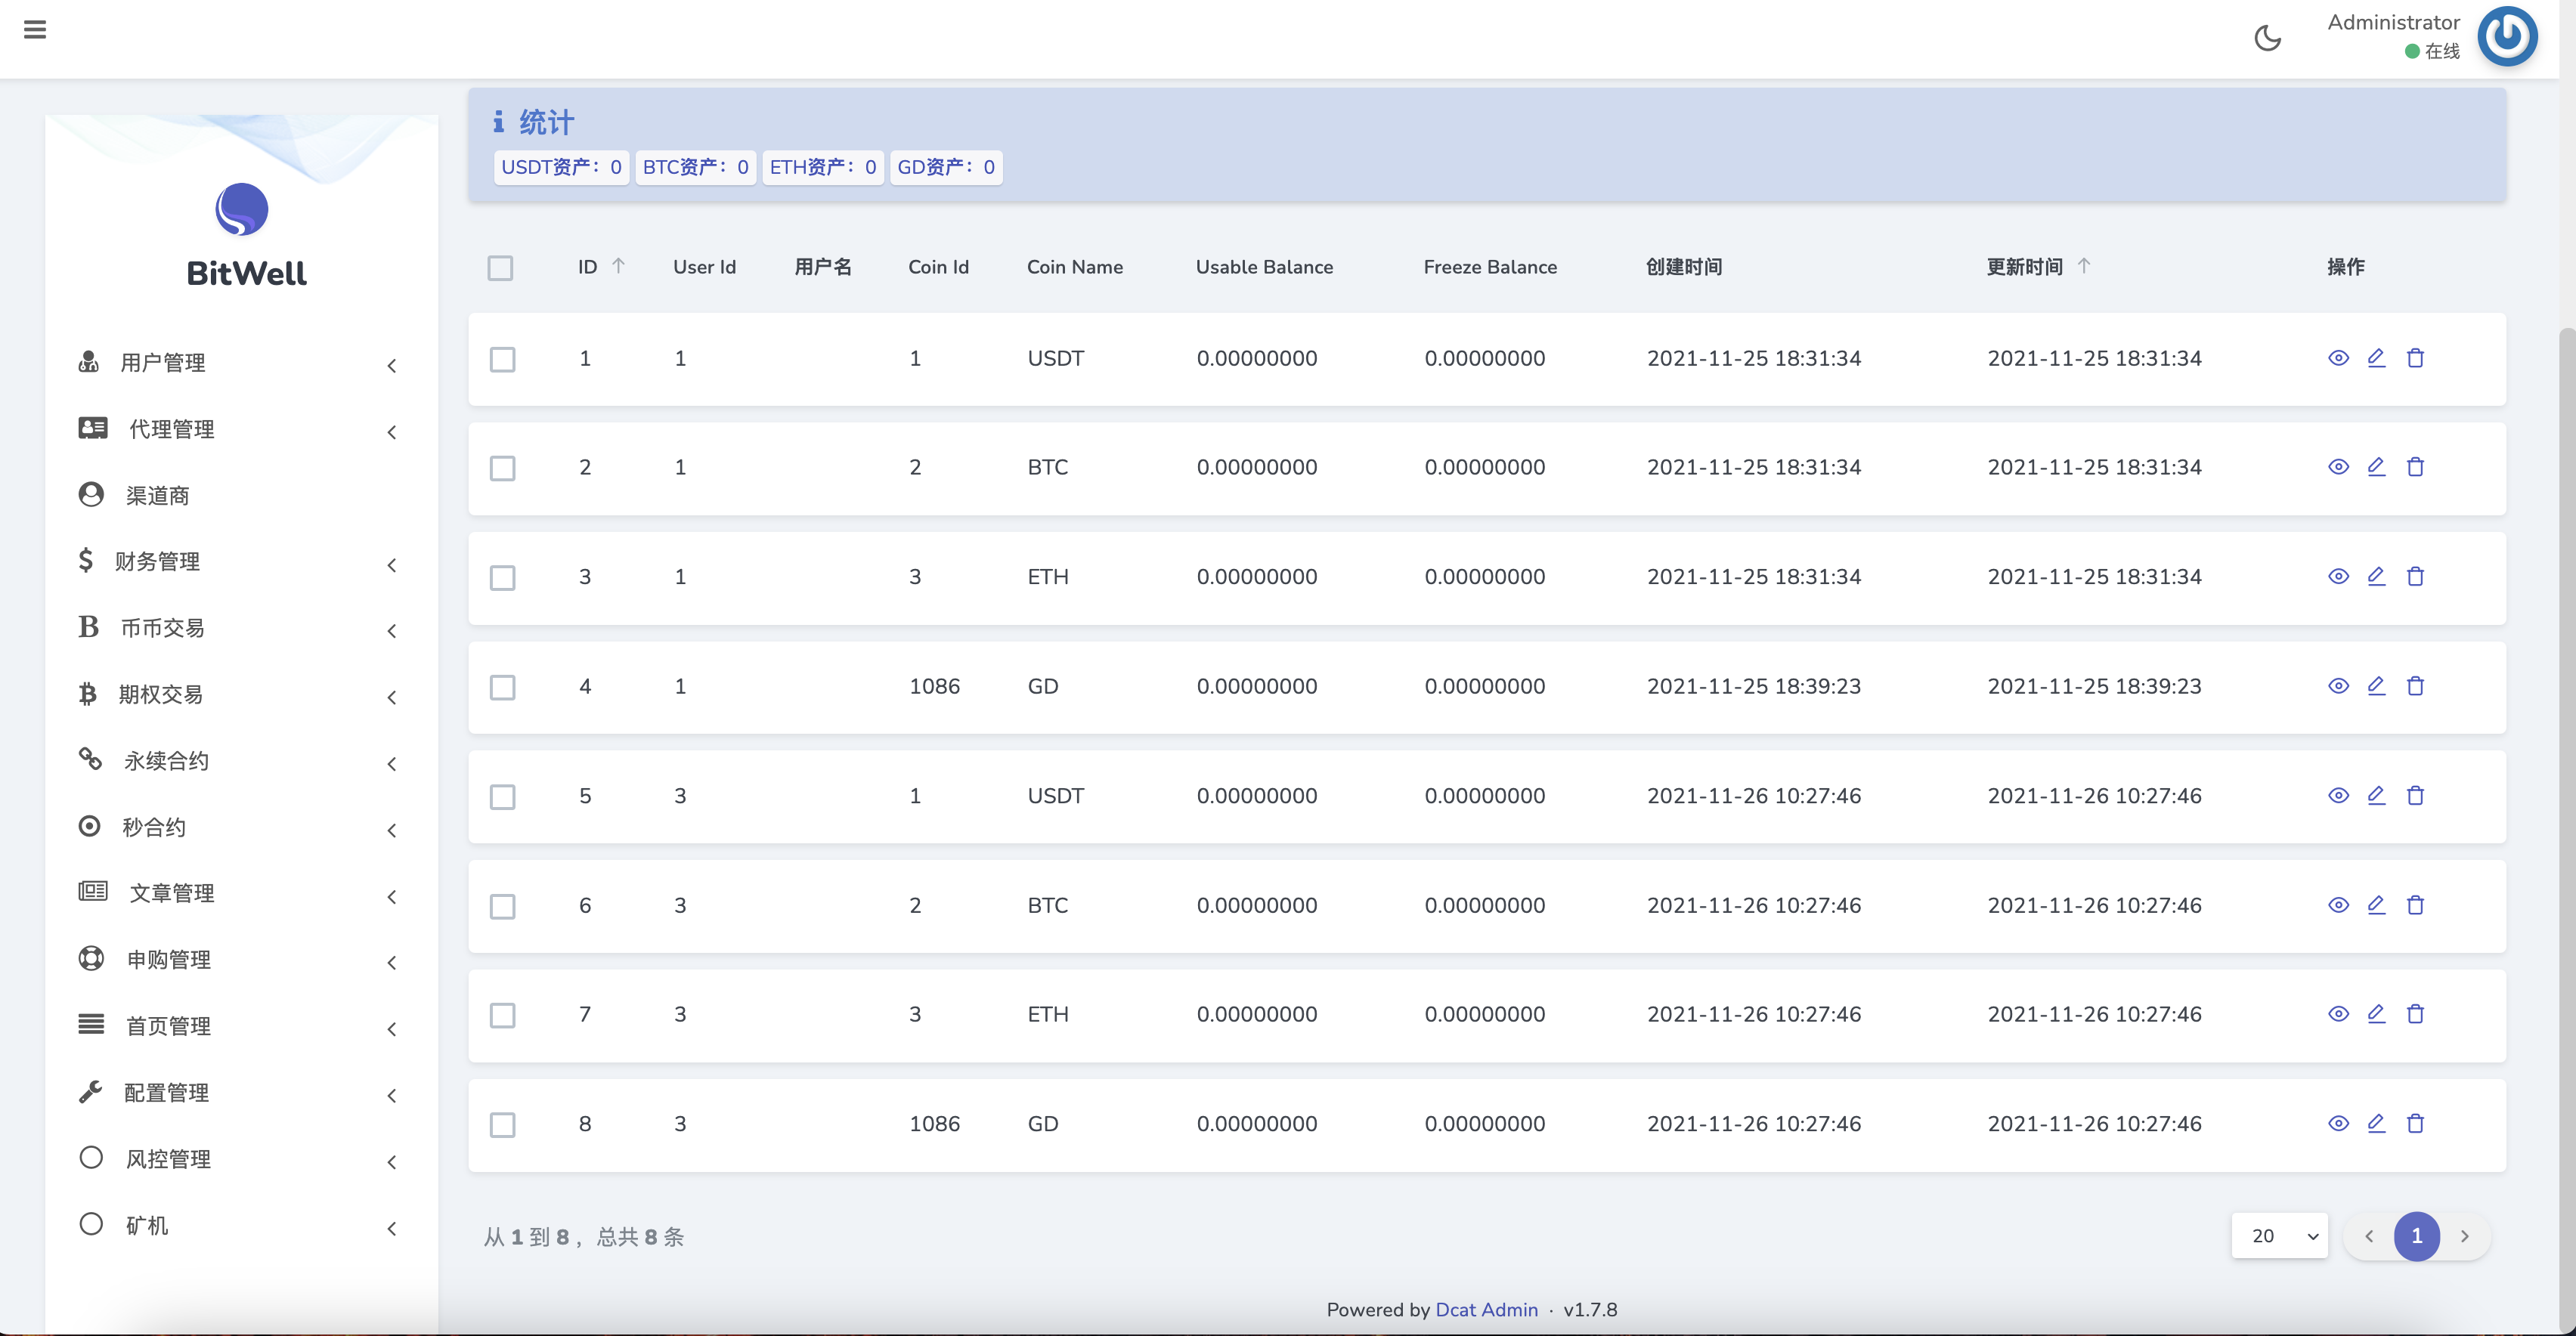Image resolution: width=2576 pixels, height=1336 pixels.
Task: Select checkbox for row ID 3
Action: point(502,578)
